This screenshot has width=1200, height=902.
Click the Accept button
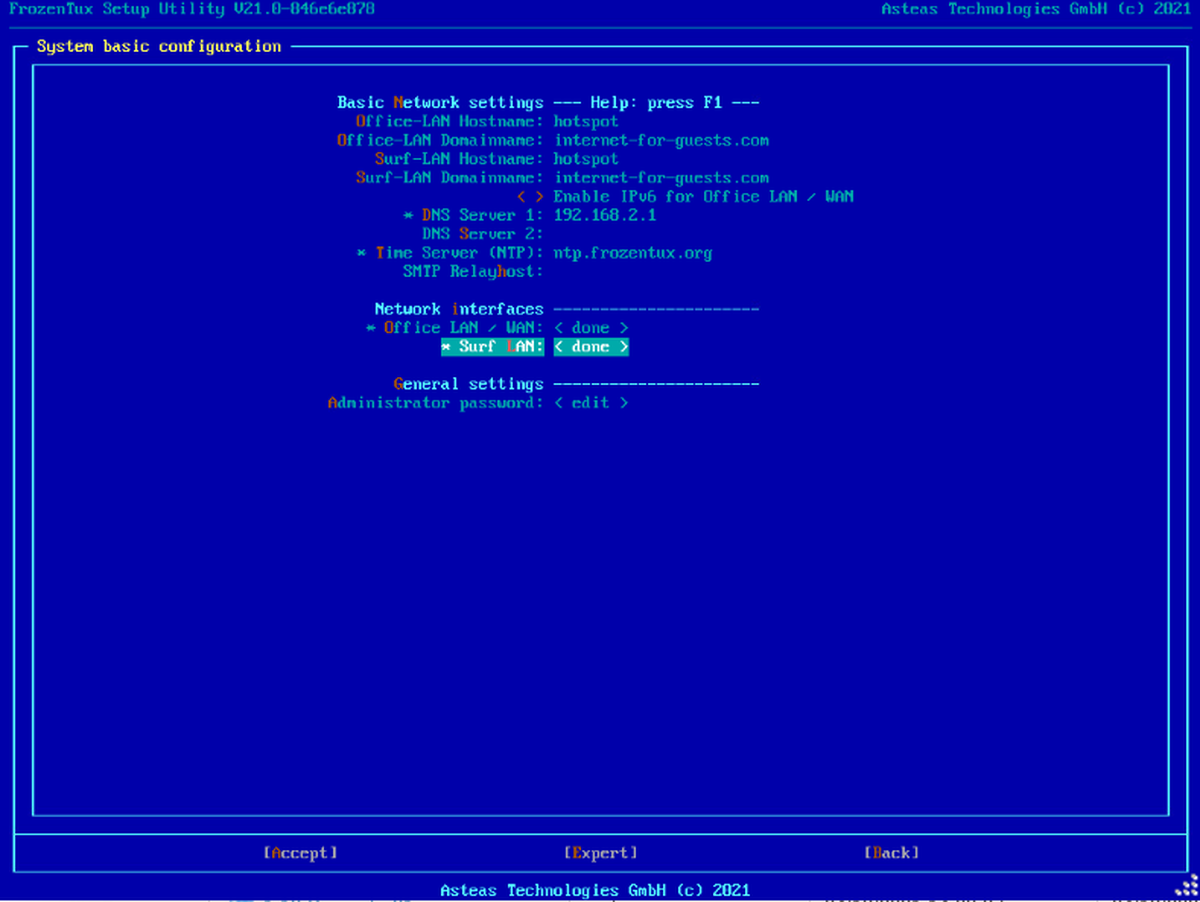300,853
